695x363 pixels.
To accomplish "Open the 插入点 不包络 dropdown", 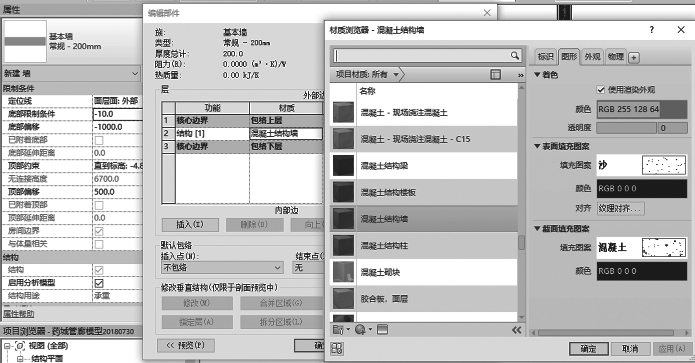I will [222, 268].
